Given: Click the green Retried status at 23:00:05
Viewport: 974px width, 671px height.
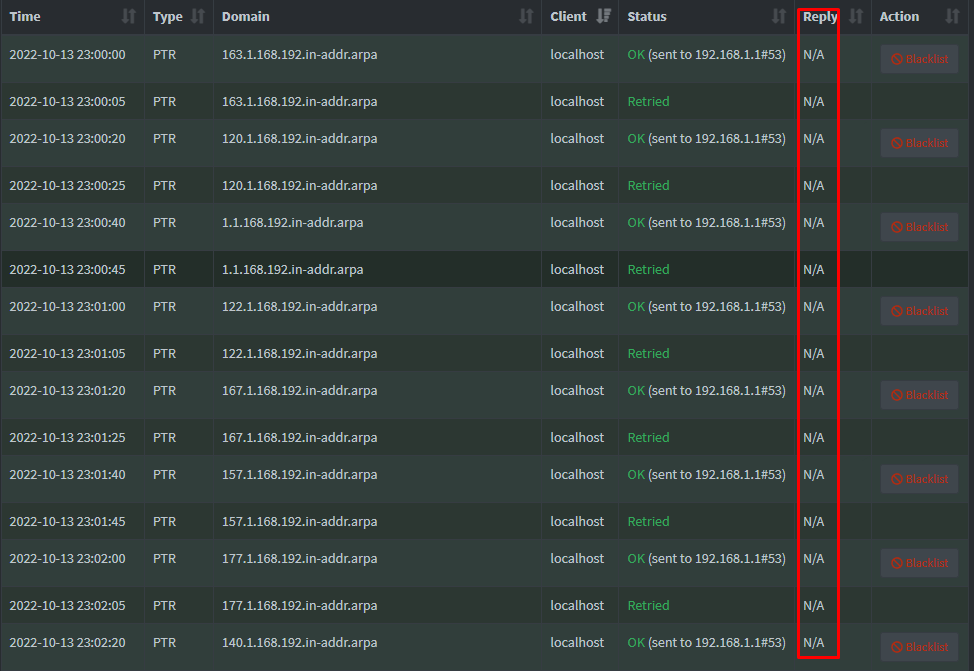Looking at the screenshot, I should pos(650,101).
